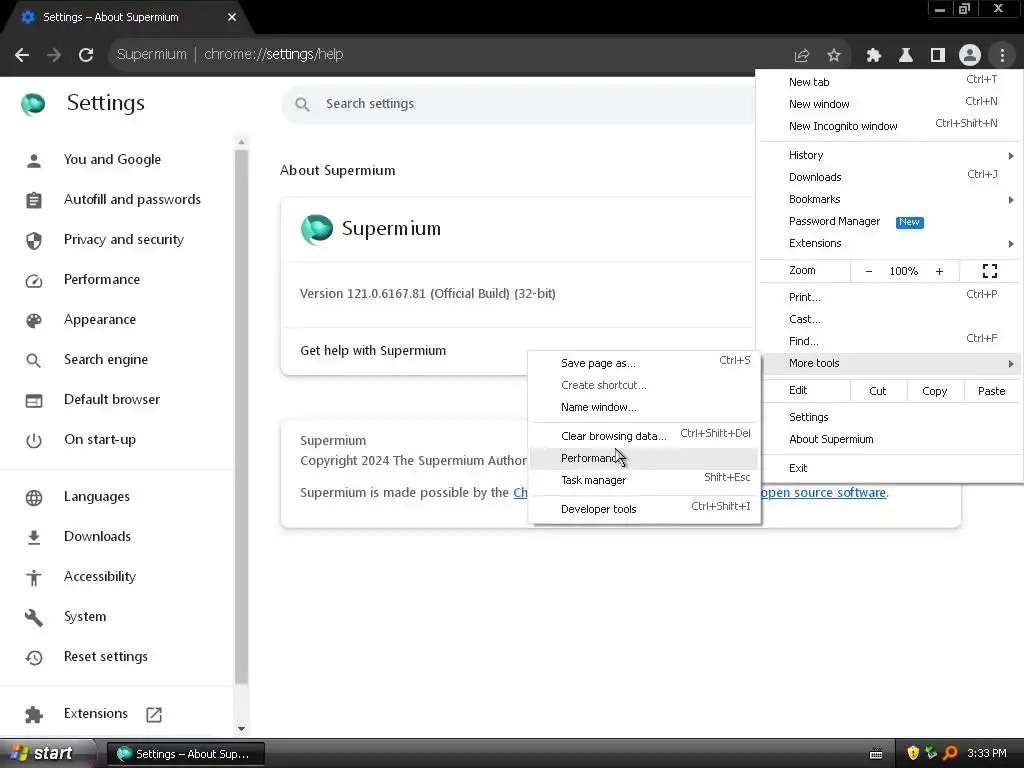Click the shield icon for Privacy and security
Image resolution: width=1024 pixels, height=768 pixels.
coord(34,240)
